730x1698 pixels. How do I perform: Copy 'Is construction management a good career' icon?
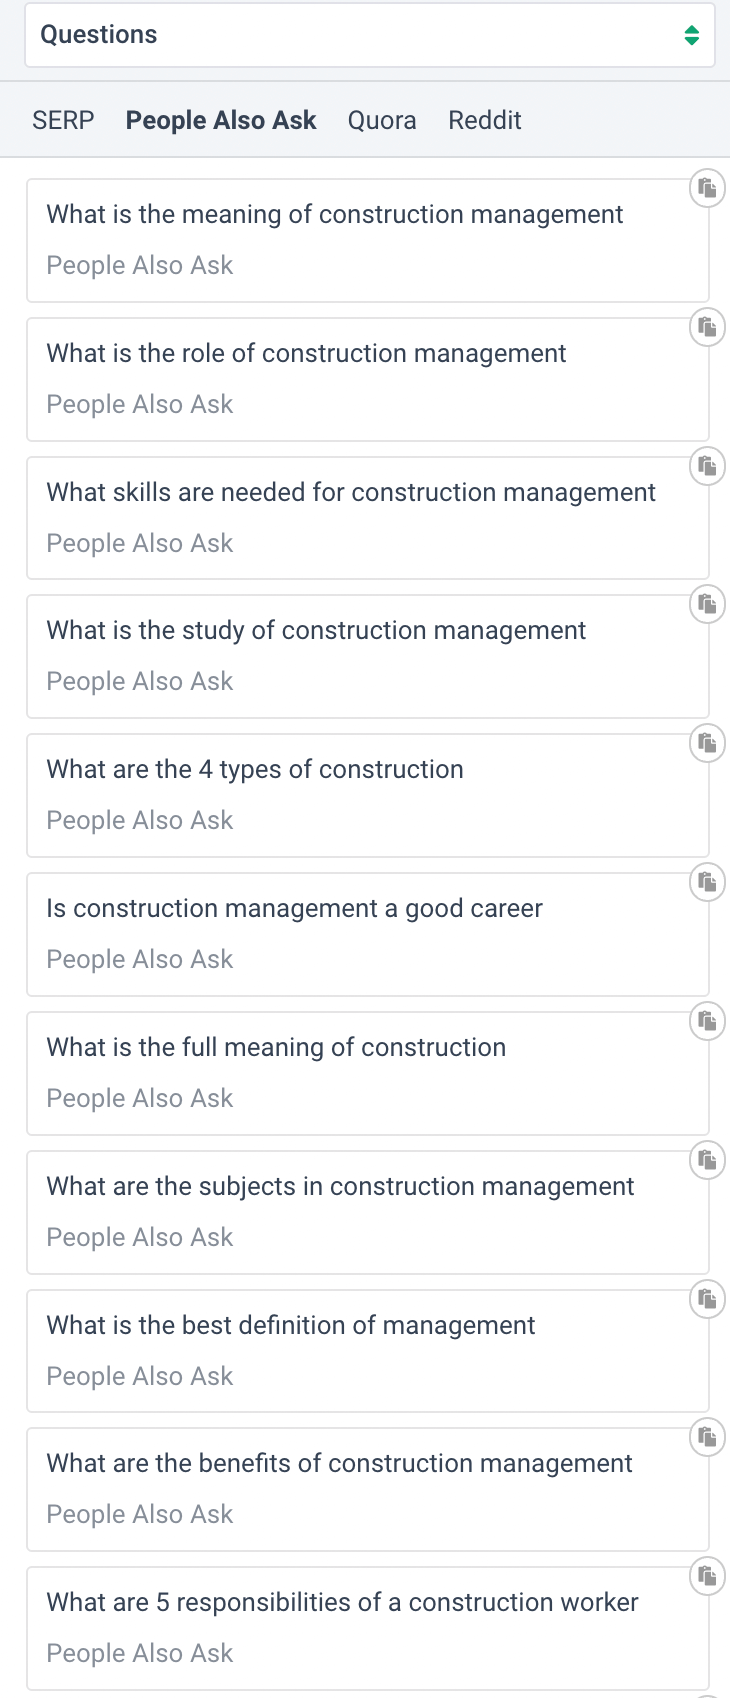click(708, 882)
